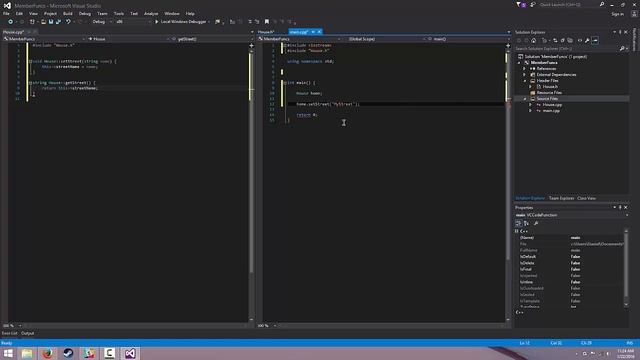This screenshot has width=640, height=360.
Task: Collapse the Source Files folder
Action: point(524,99)
